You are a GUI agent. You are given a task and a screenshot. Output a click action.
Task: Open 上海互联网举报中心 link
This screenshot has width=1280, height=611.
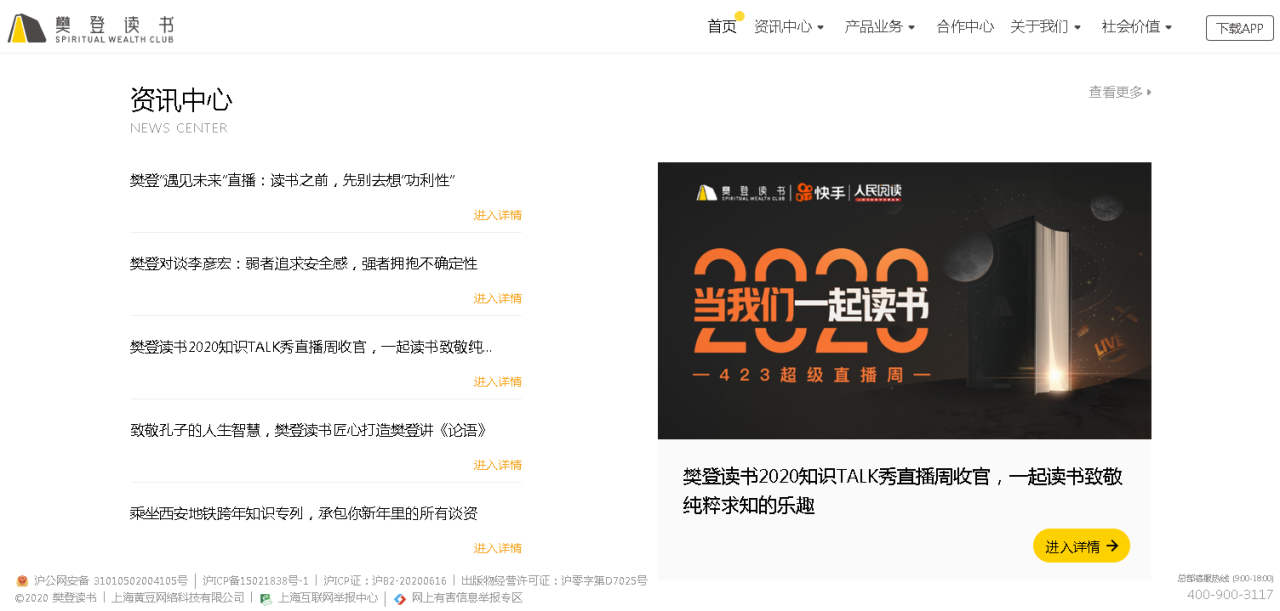[328, 598]
